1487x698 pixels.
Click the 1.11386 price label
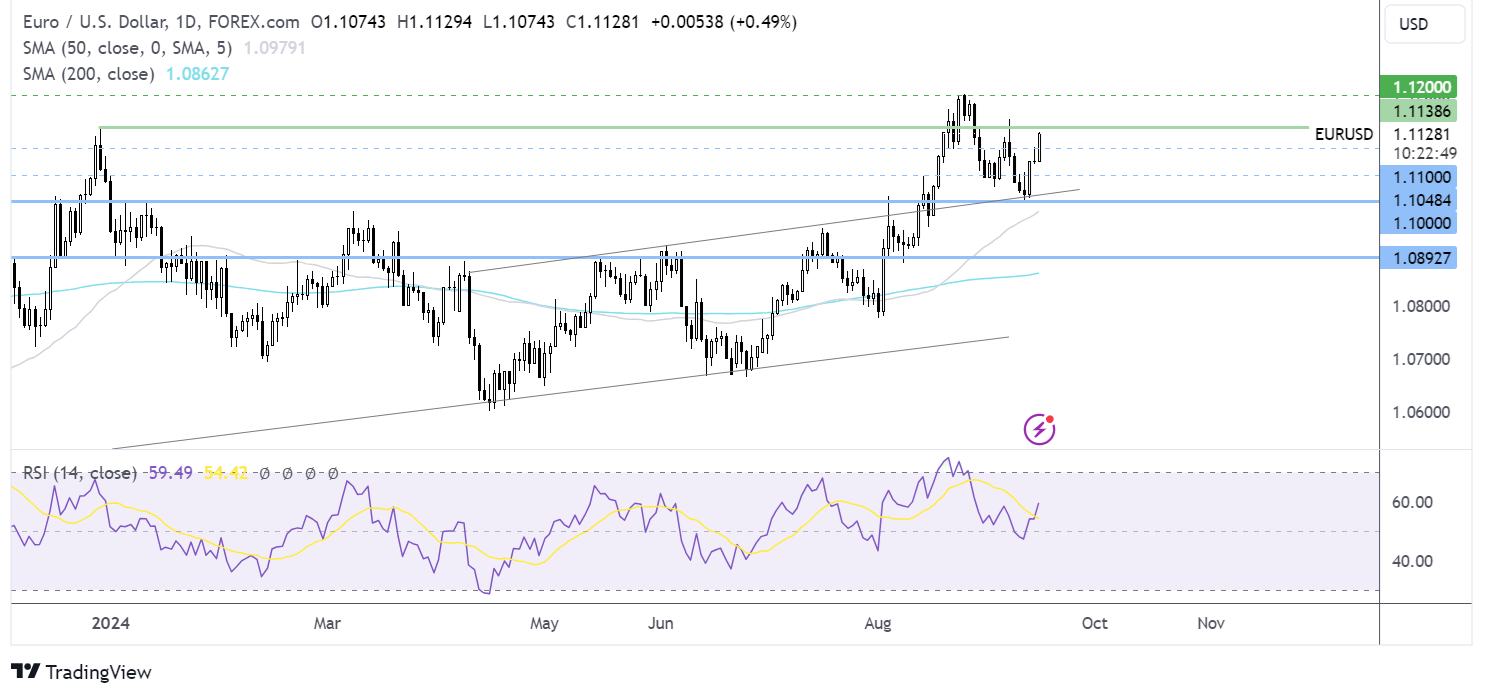click(1418, 110)
